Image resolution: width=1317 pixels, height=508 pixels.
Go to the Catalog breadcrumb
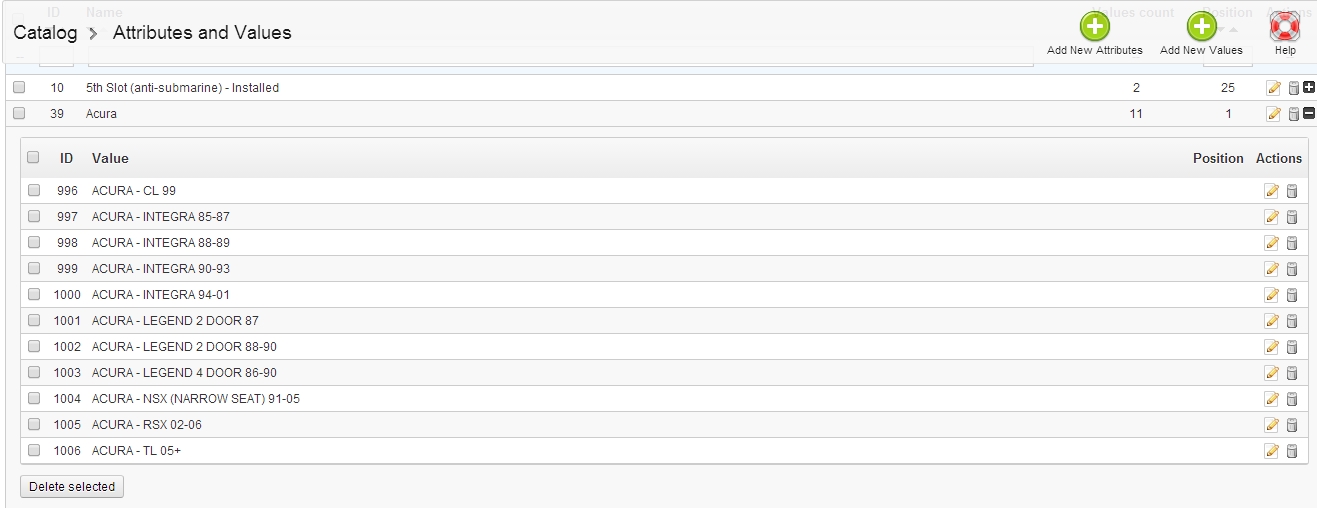click(x=45, y=33)
